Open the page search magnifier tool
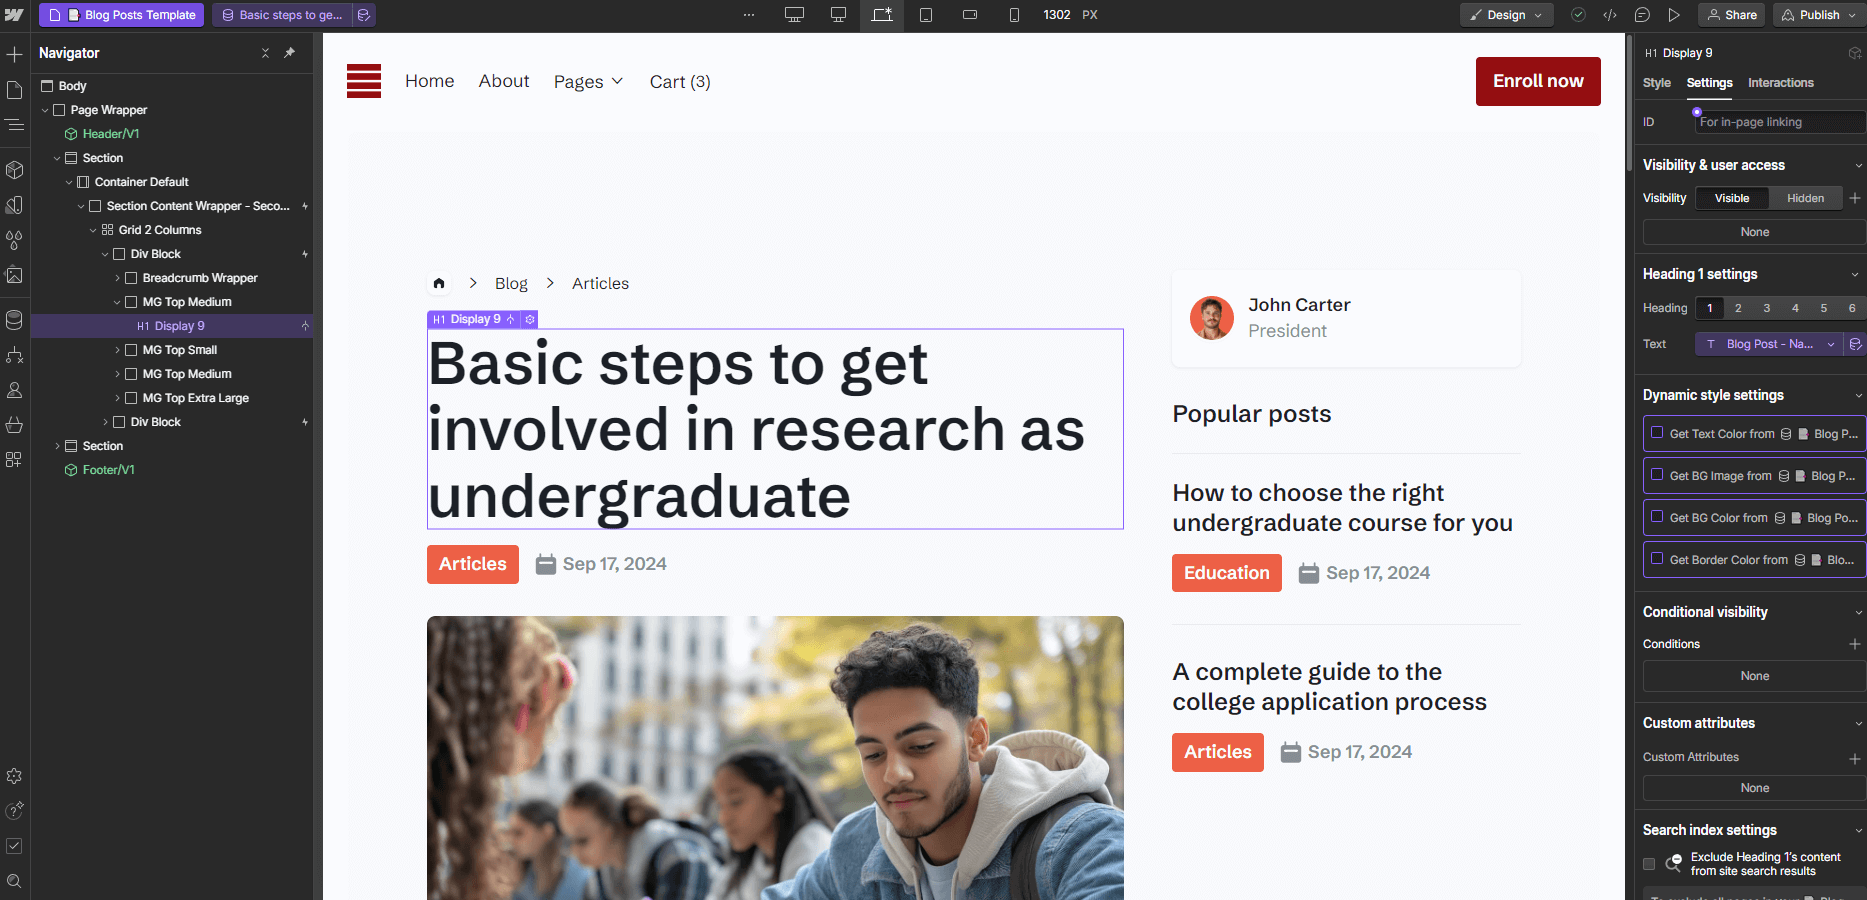This screenshot has width=1867, height=900. click(x=15, y=882)
